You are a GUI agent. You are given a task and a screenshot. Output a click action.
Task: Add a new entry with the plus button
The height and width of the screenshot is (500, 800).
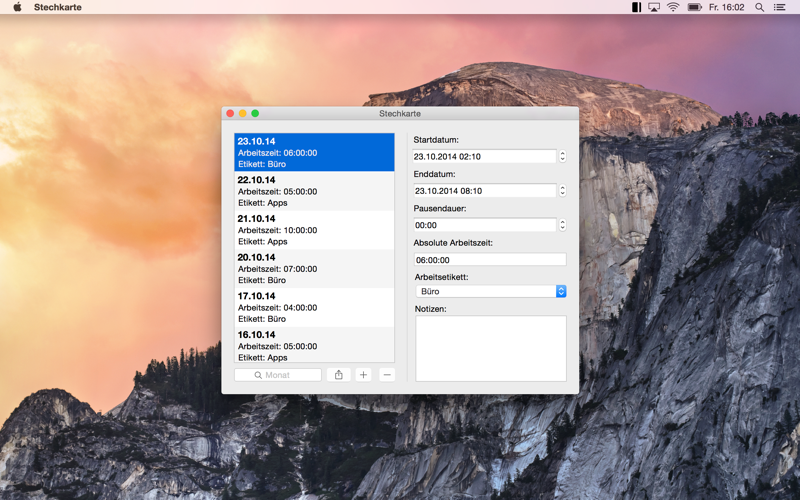click(363, 375)
